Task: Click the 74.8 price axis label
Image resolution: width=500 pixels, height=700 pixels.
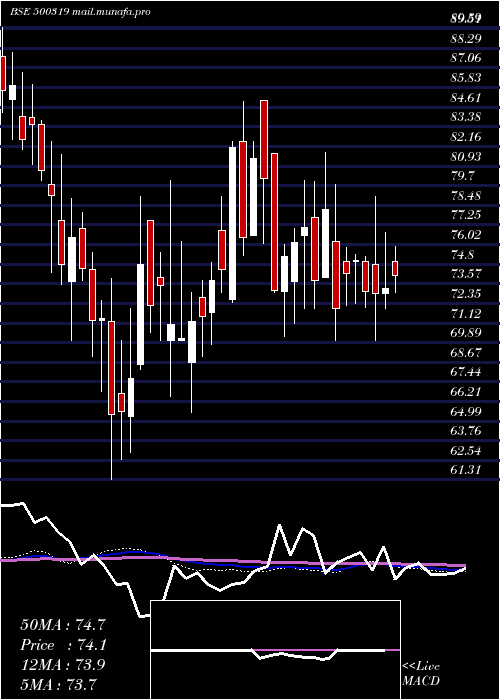Action: [462, 254]
